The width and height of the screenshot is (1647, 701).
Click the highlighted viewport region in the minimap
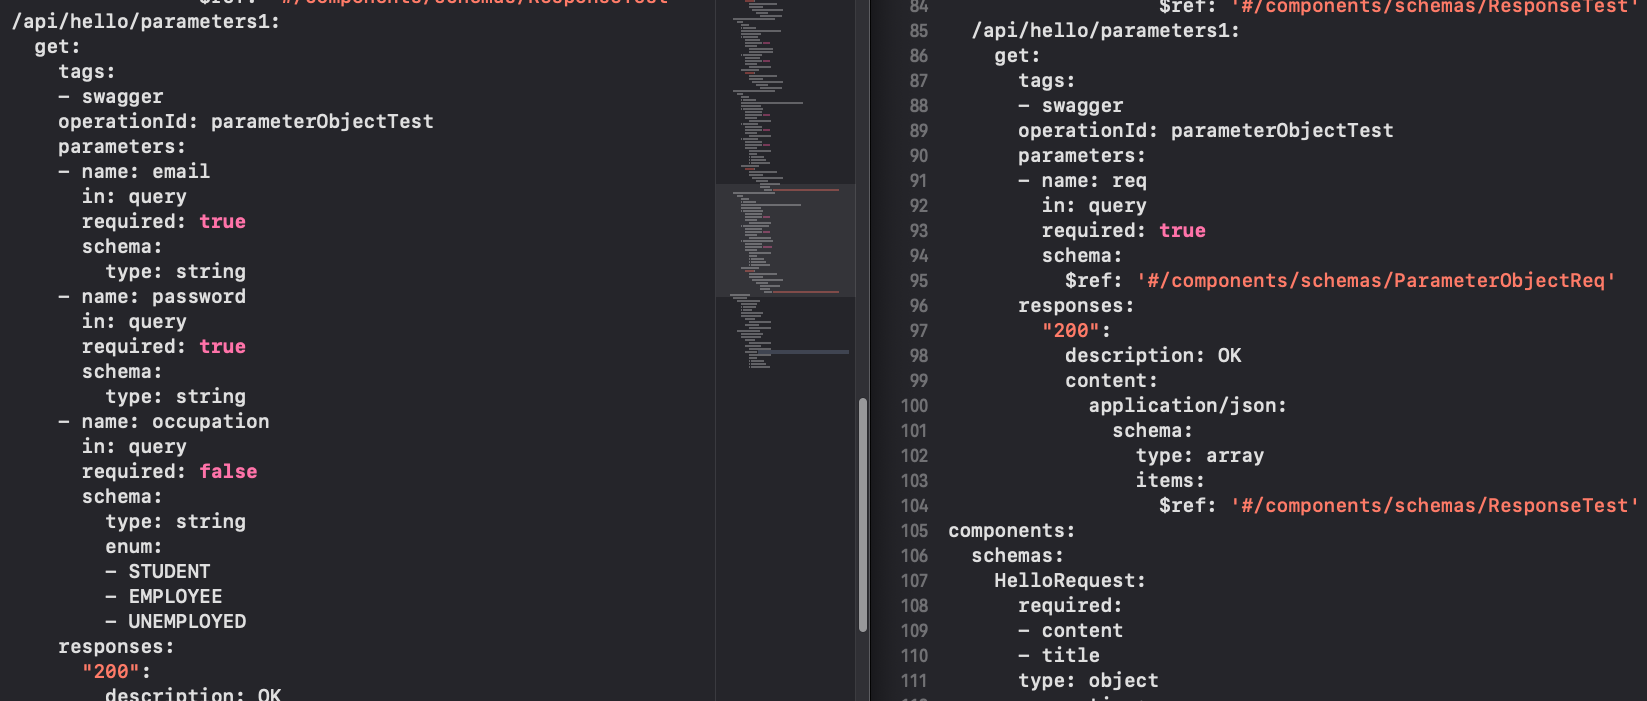(x=785, y=240)
